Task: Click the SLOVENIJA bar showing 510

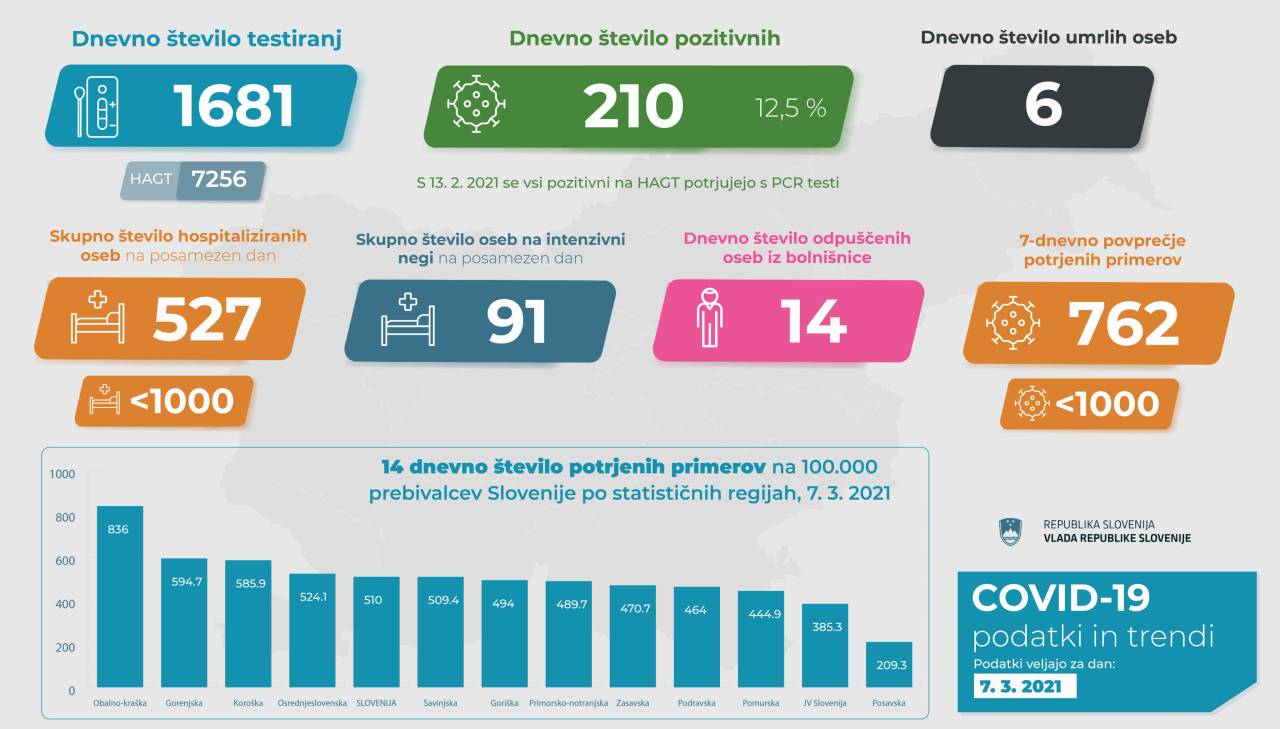Action: [x=376, y=633]
